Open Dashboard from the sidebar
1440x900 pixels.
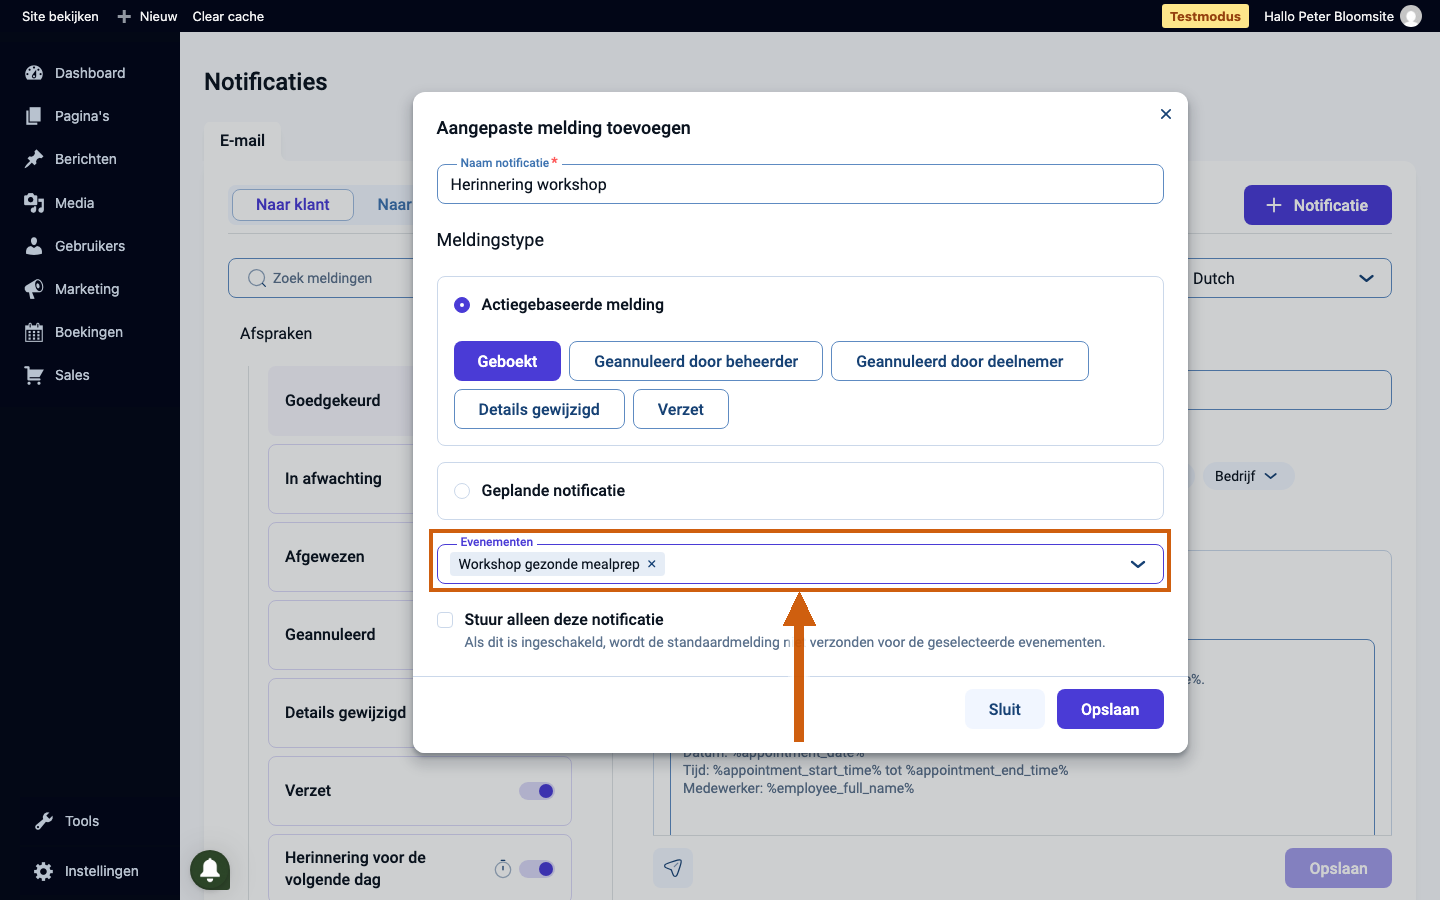click(x=75, y=73)
